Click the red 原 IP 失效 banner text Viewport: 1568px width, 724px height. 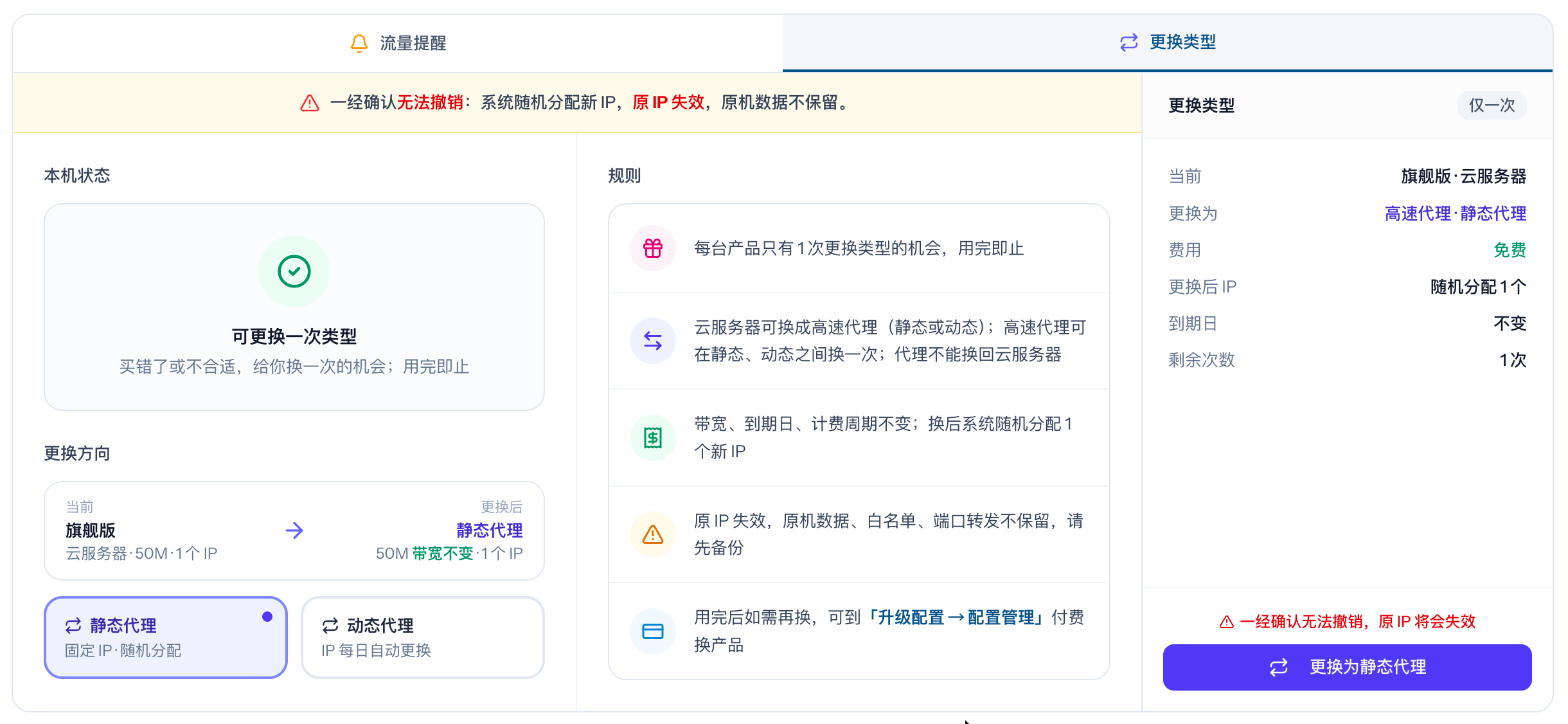(x=668, y=103)
